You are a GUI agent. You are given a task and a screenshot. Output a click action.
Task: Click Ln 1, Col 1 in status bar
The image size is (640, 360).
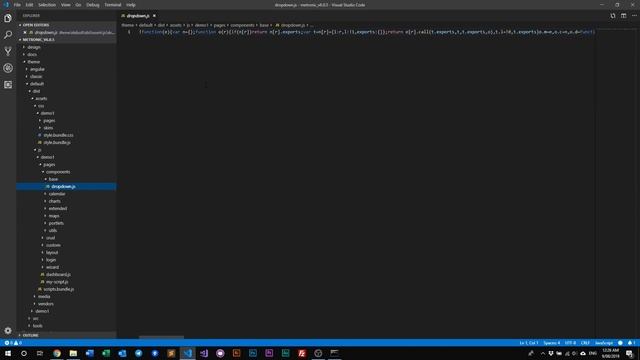[x=529, y=343]
